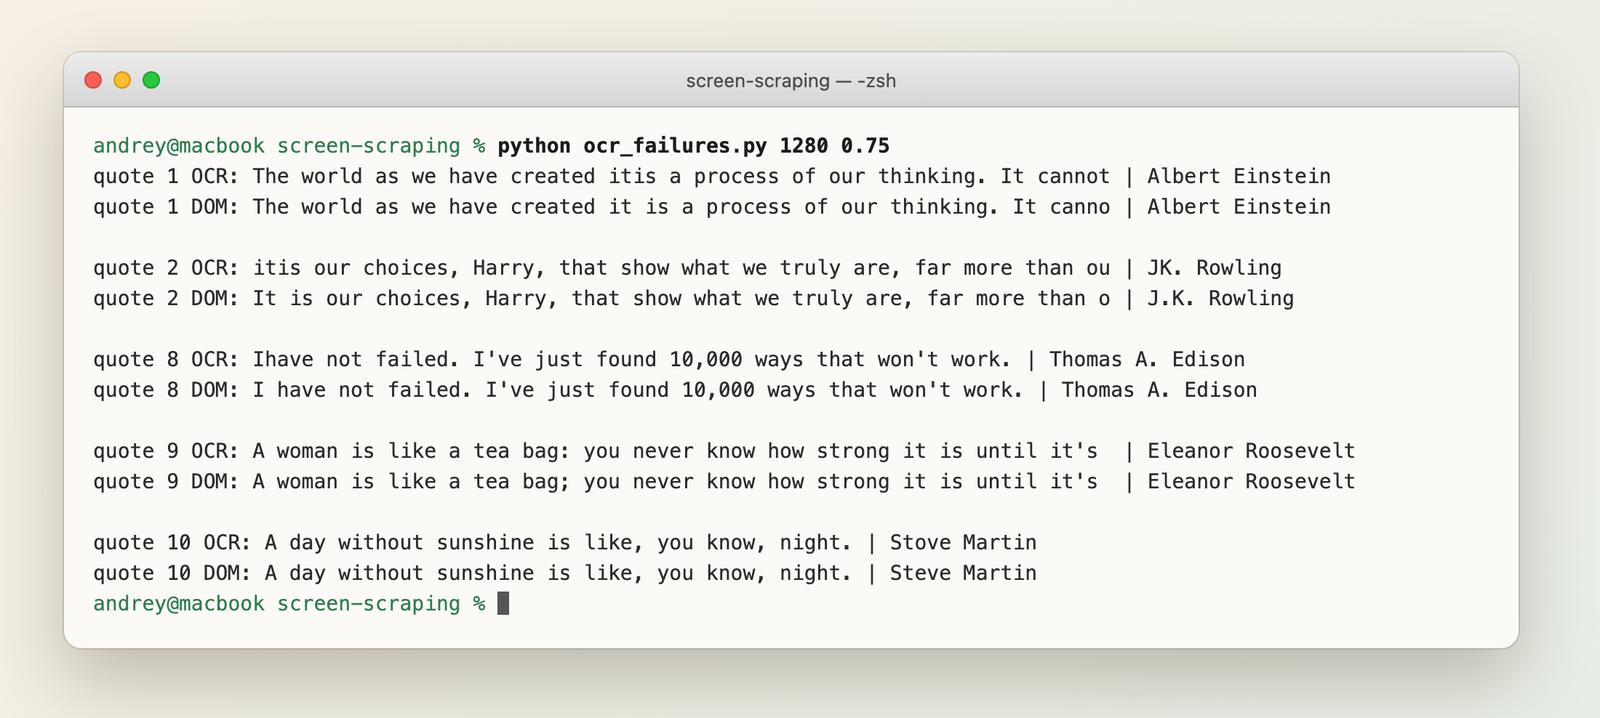This screenshot has width=1600, height=718.
Task: Click the 'quote 9 DOM:' line label
Action: (x=166, y=482)
